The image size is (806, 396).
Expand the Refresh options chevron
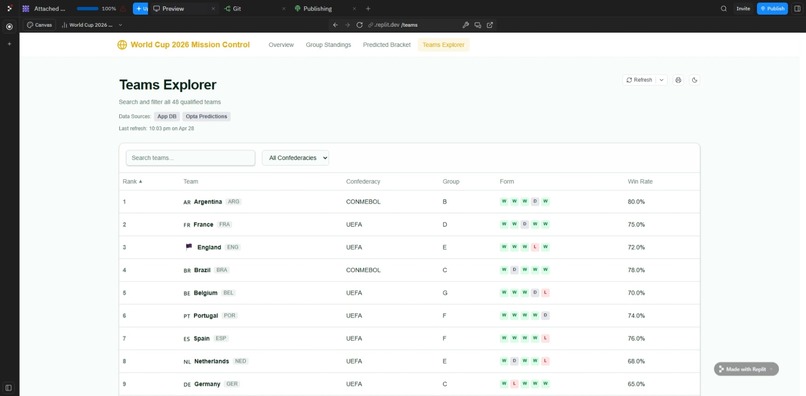(x=662, y=80)
